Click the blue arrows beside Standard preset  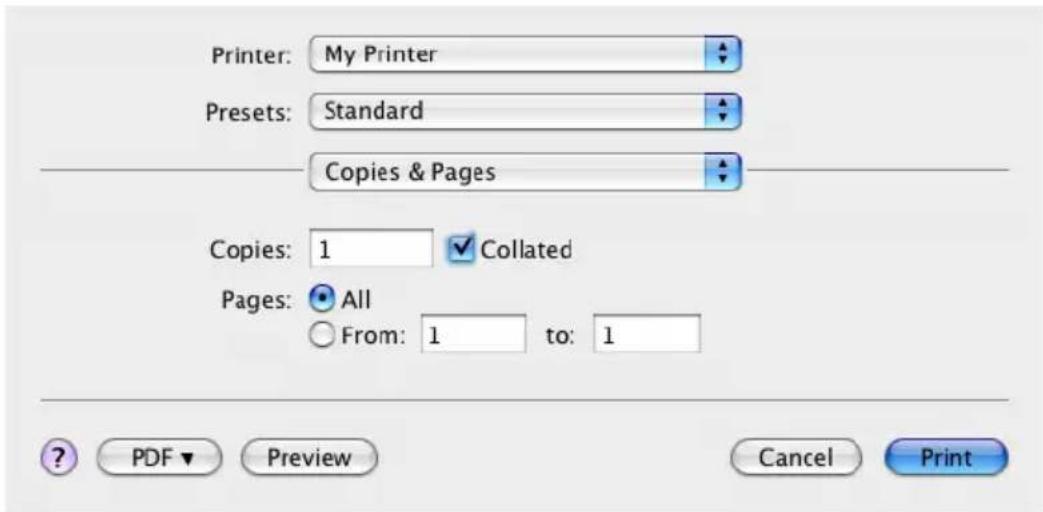pos(722,112)
